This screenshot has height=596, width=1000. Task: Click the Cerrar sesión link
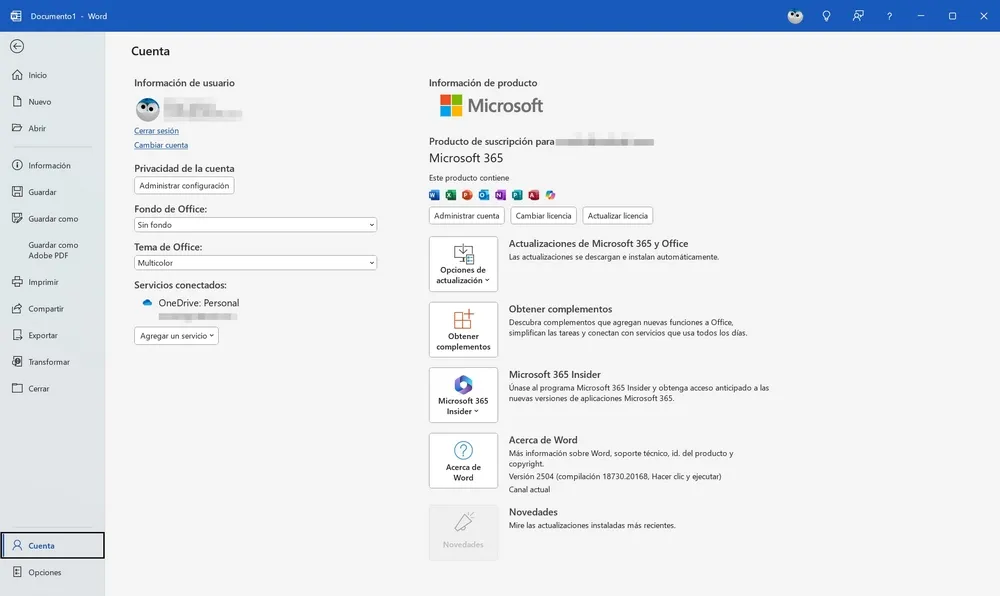tap(156, 131)
